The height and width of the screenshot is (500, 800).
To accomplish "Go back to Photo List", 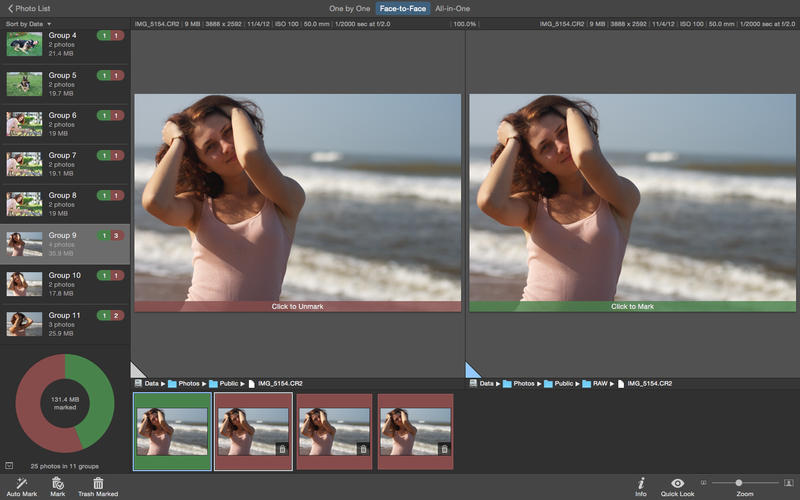I will tap(29, 8).
